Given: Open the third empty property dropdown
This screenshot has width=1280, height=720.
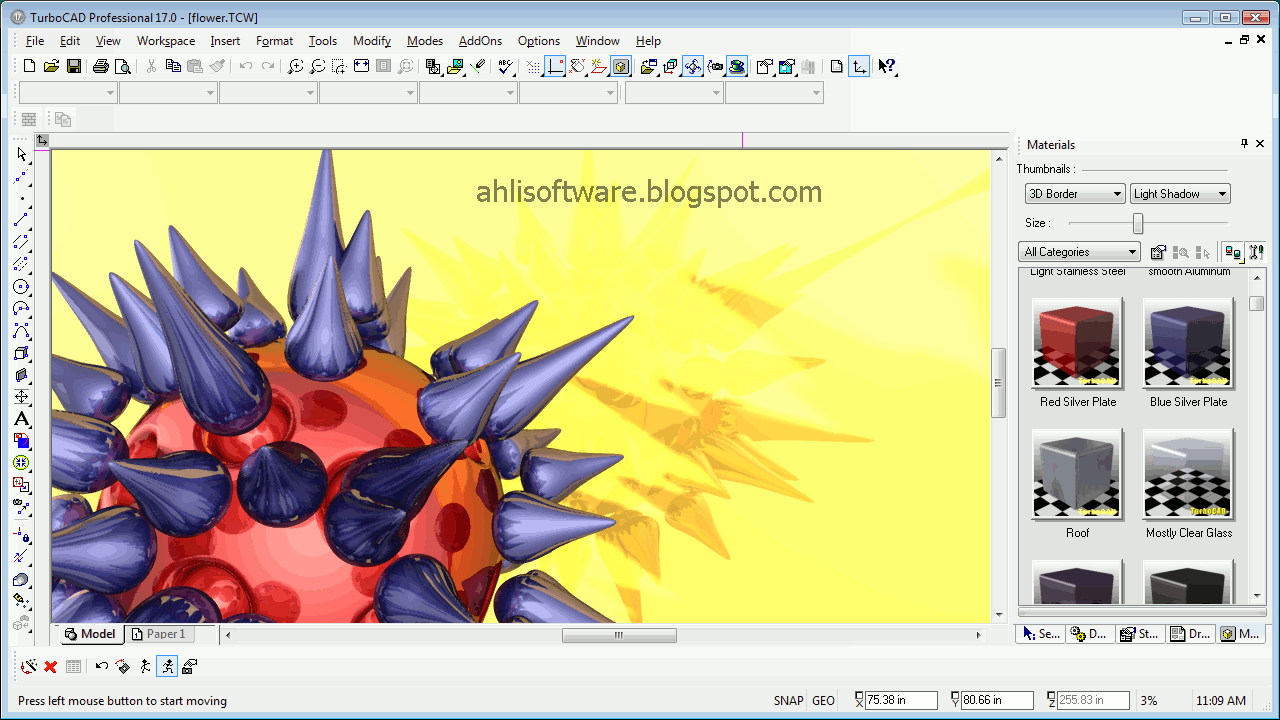Looking at the screenshot, I should tap(268, 93).
